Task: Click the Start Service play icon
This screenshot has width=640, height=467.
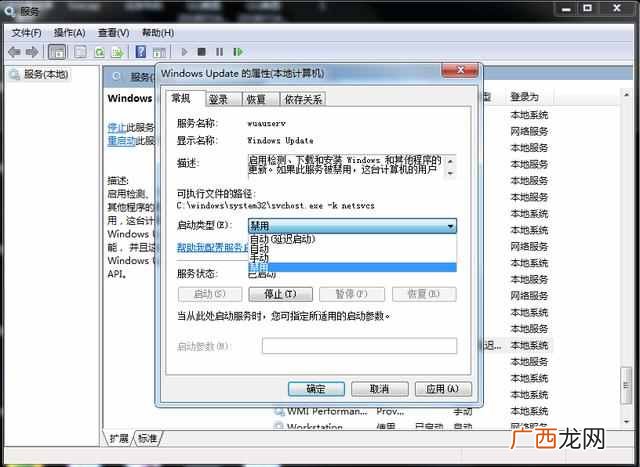Action: 184,52
